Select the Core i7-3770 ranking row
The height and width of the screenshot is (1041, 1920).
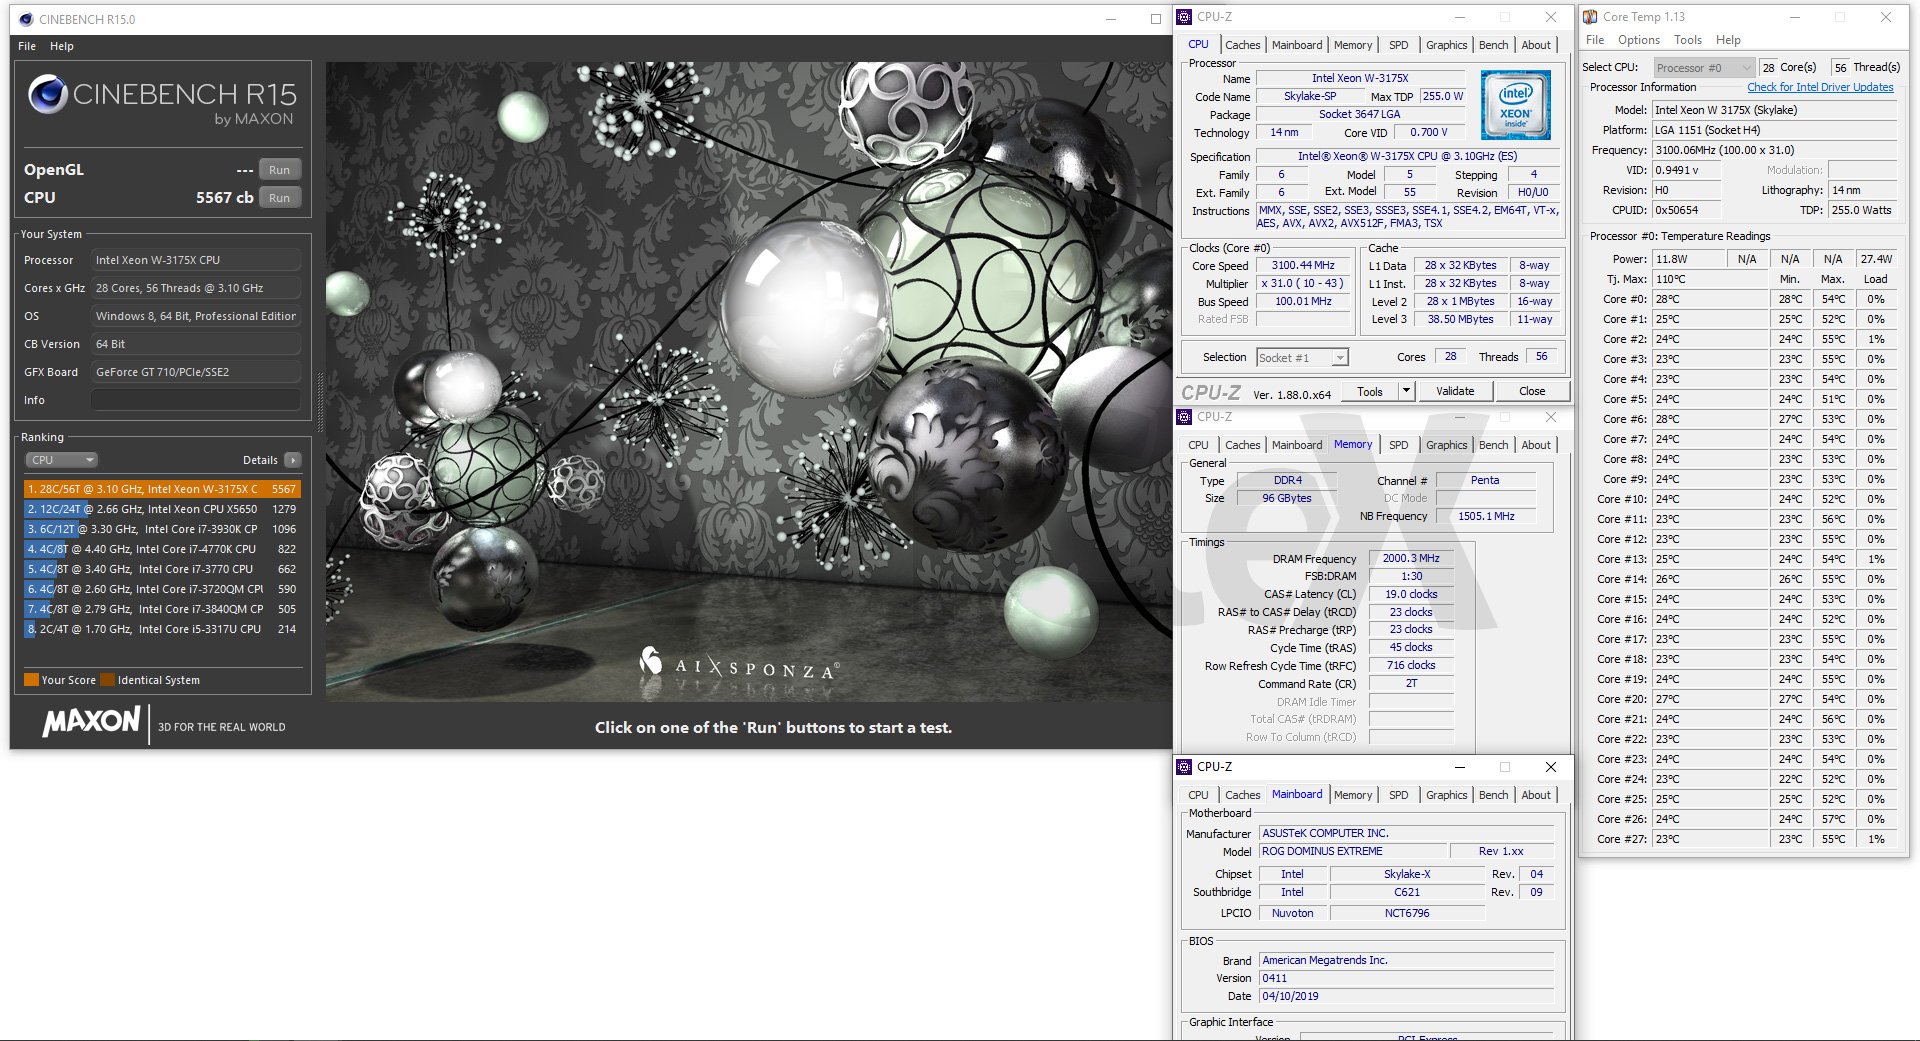coord(162,569)
